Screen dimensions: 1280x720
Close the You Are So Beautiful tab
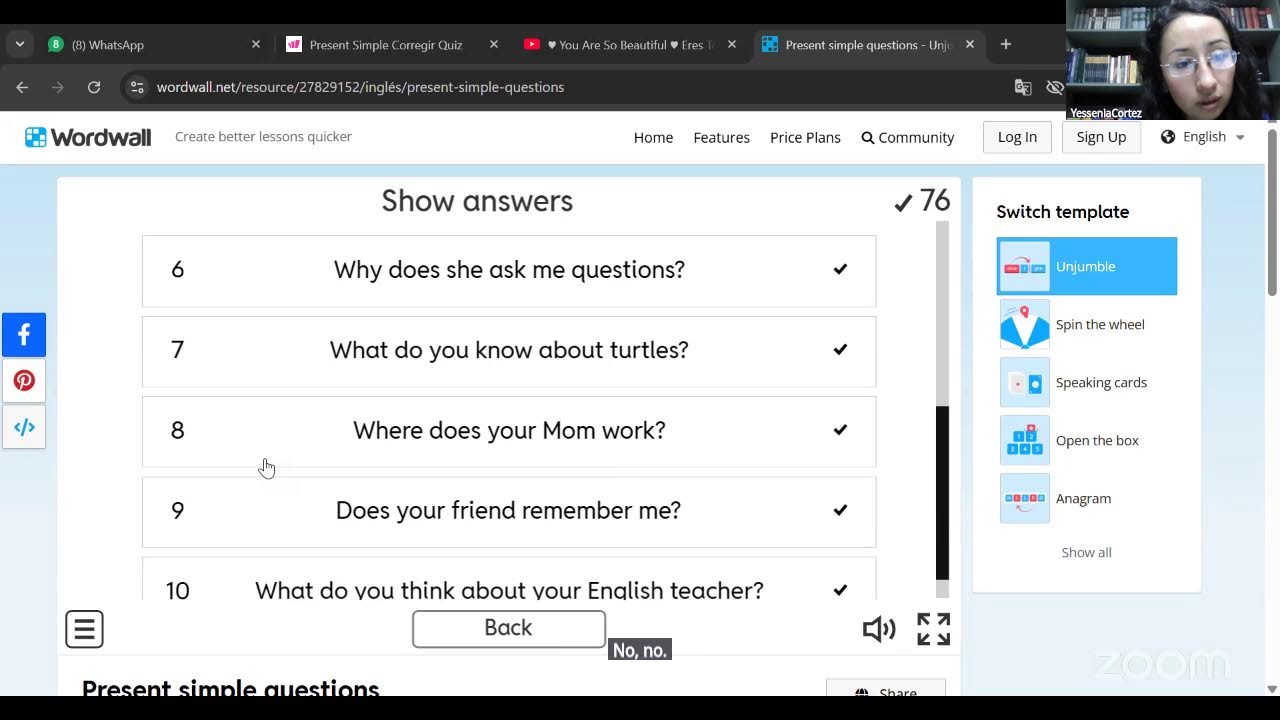pyautogui.click(x=731, y=44)
